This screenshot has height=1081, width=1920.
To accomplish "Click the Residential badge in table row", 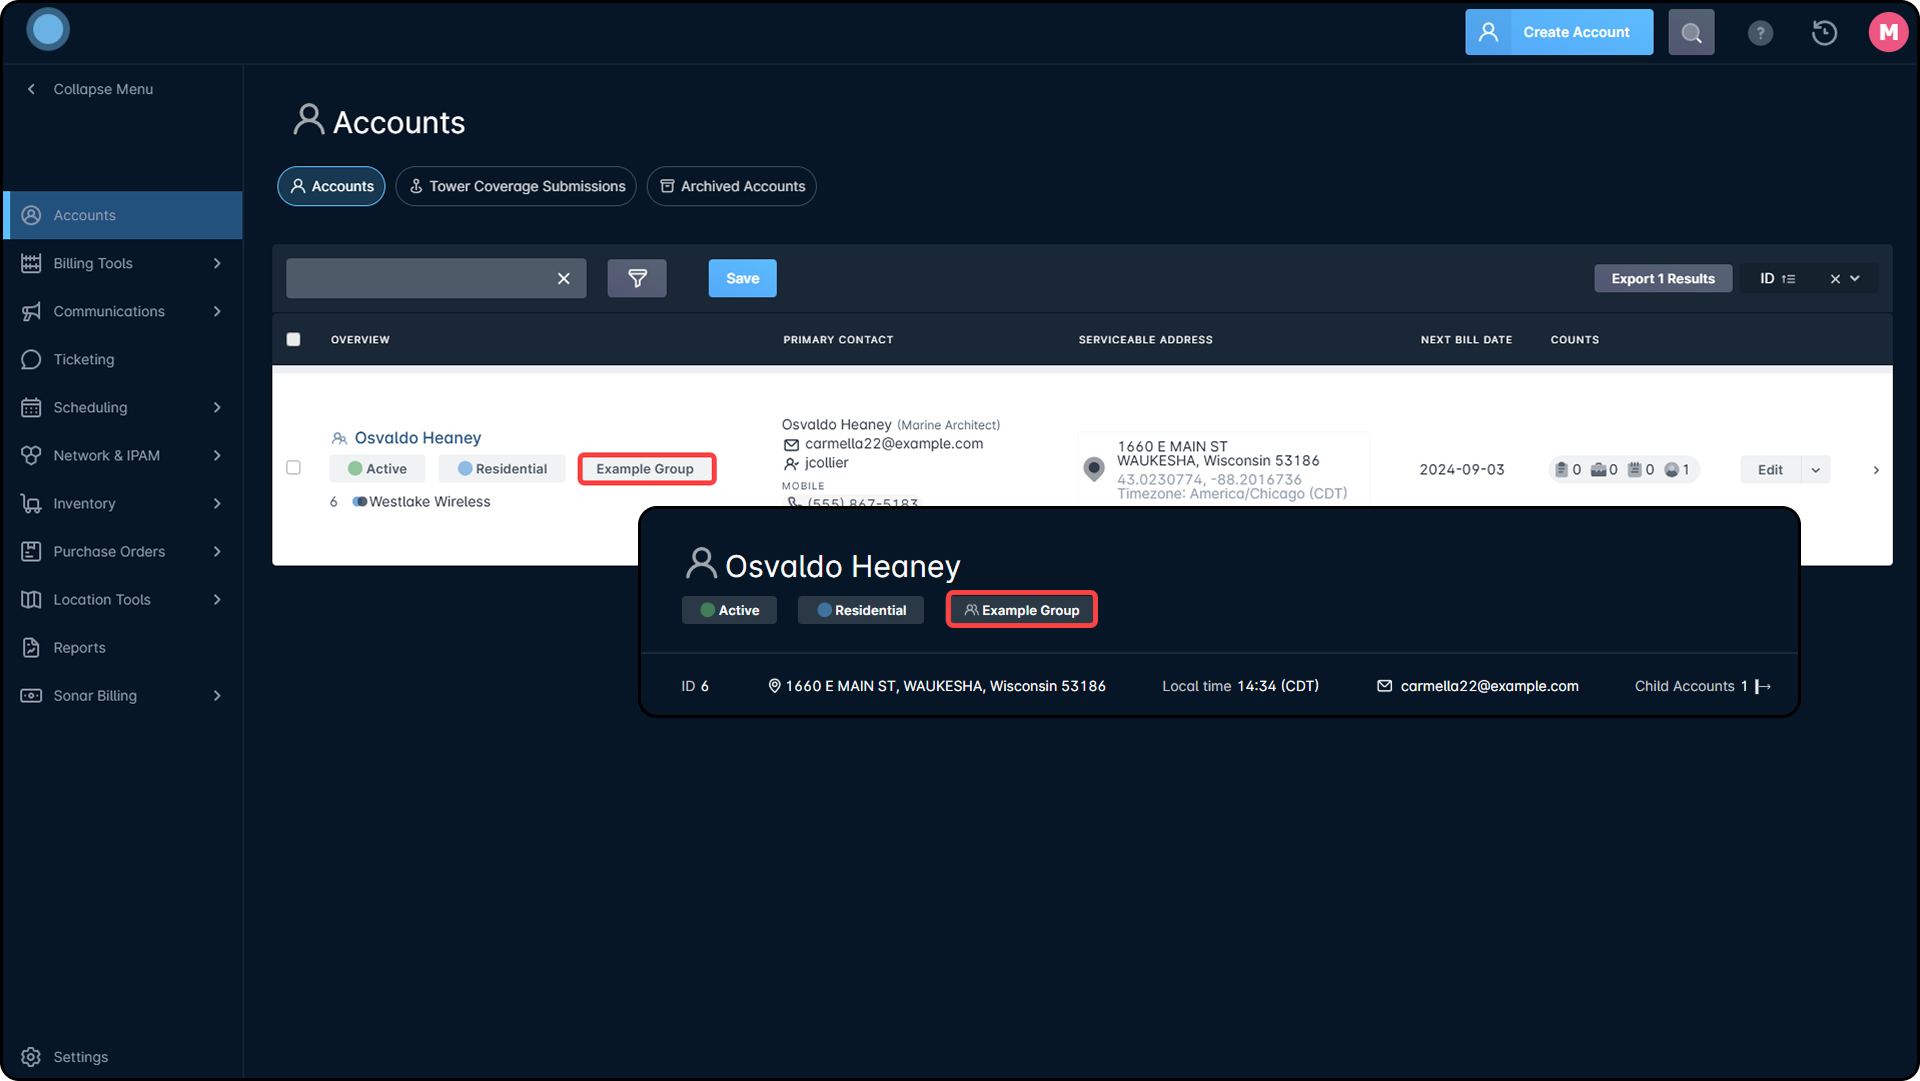I will (502, 469).
